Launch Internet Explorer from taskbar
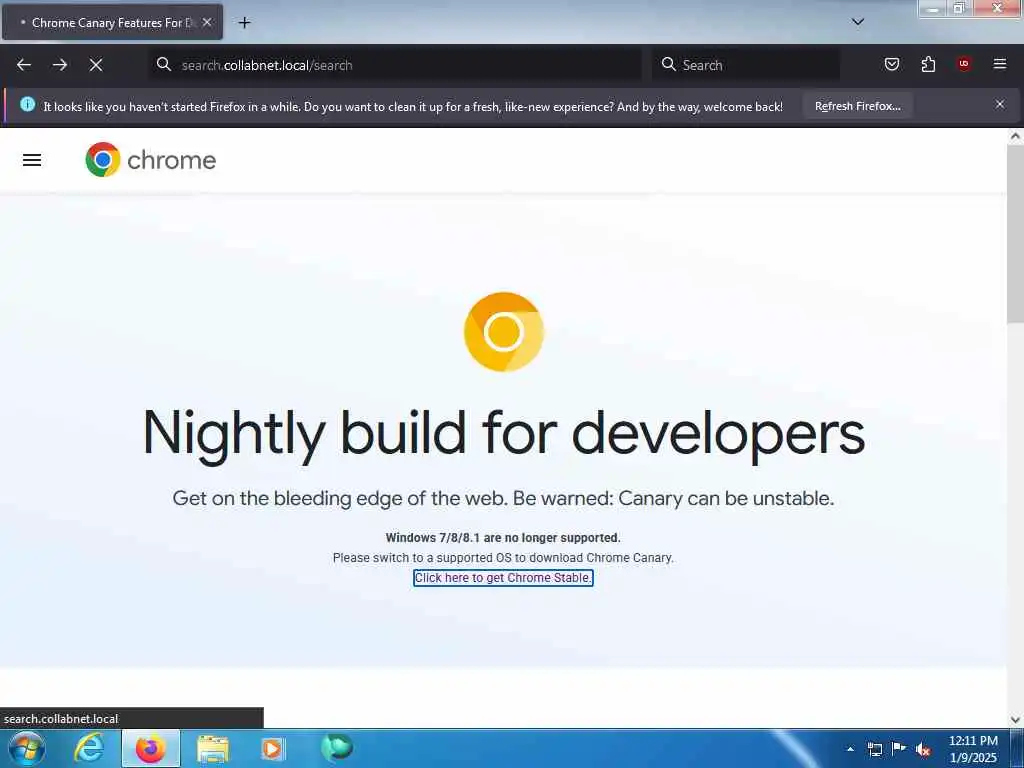 point(89,748)
